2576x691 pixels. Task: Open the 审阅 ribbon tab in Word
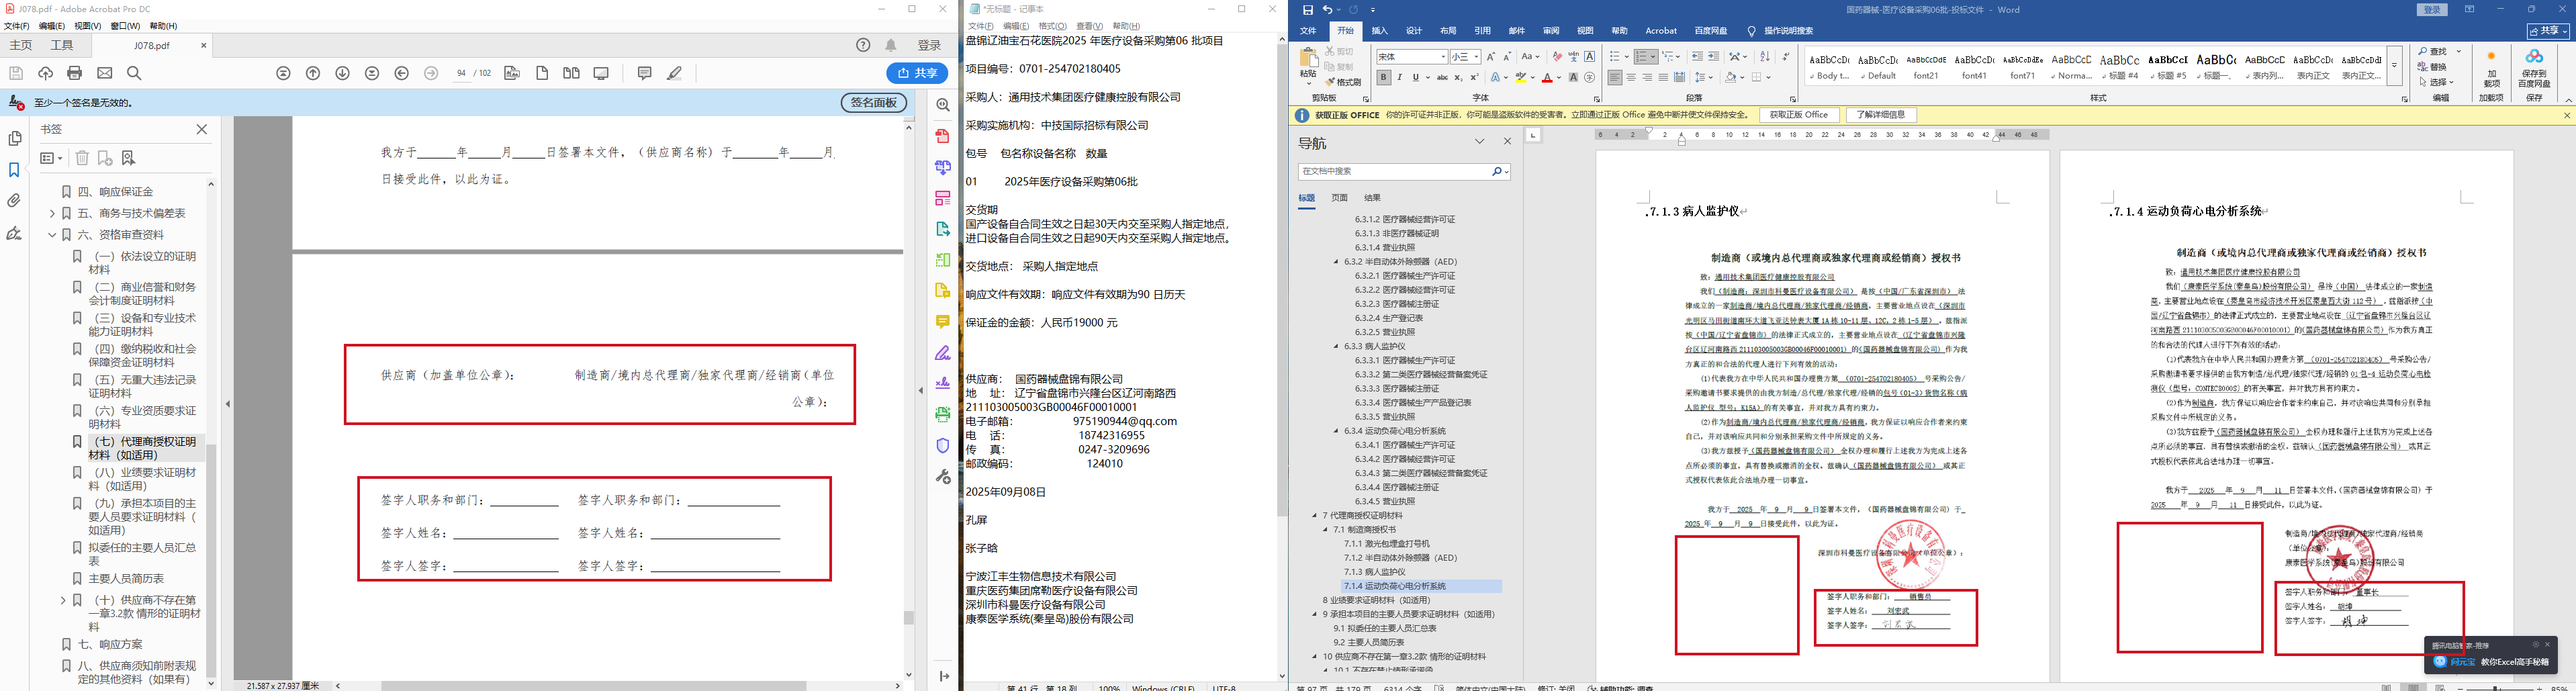tap(1551, 31)
